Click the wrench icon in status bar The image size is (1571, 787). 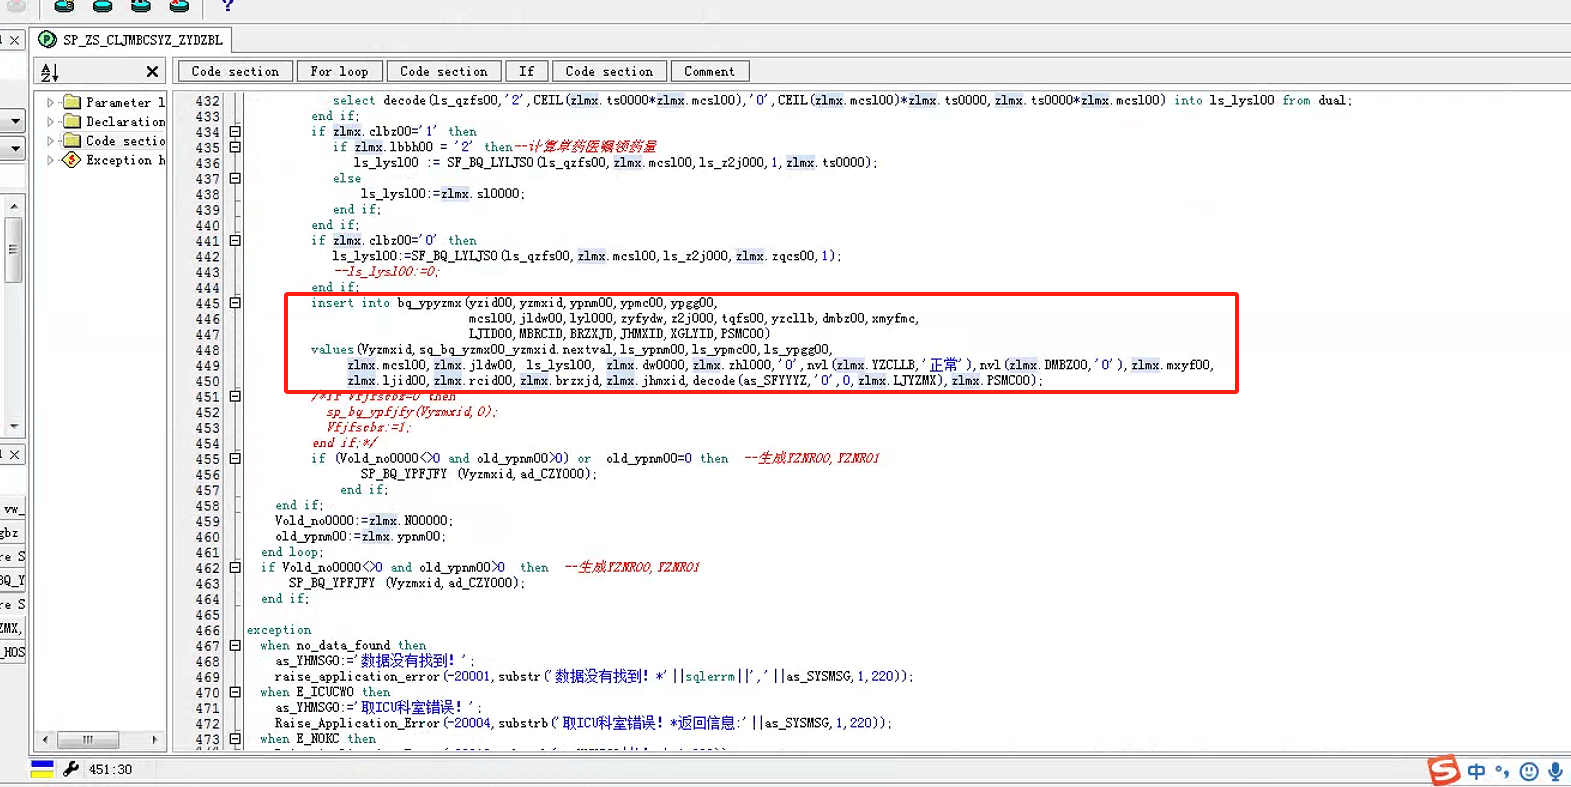[x=71, y=769]
